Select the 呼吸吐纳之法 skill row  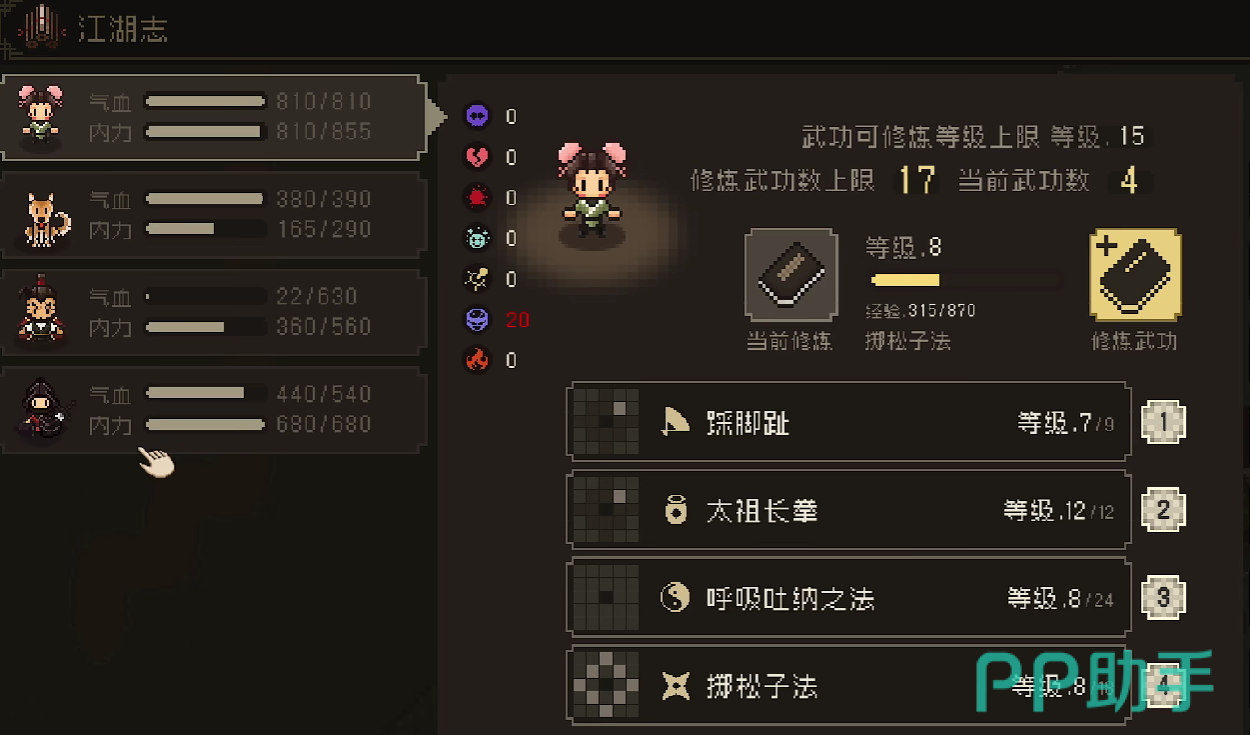tap(848, 598)
